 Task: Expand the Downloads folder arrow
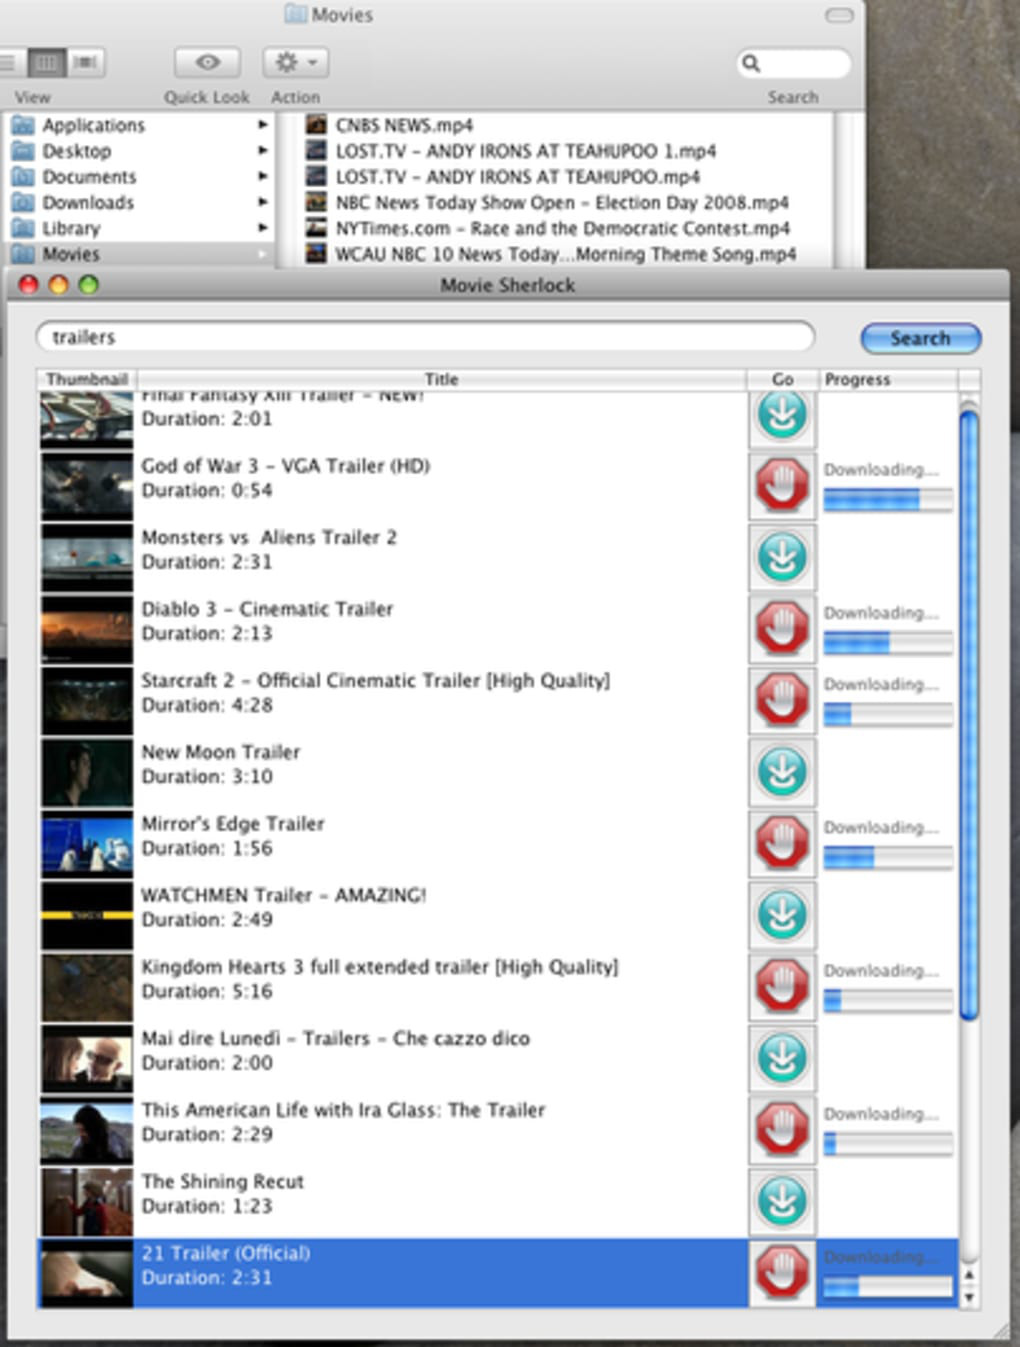coord(262,202)
